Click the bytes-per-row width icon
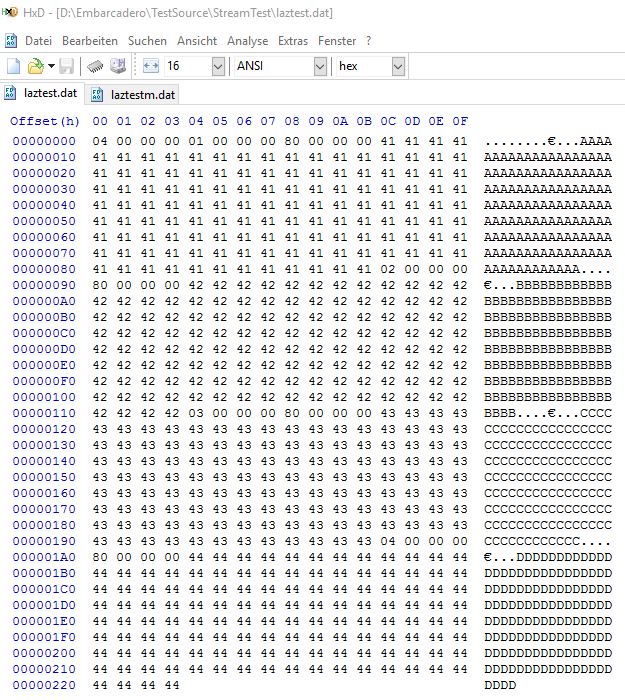Screen dimensions: 625x700 [151, 66]
